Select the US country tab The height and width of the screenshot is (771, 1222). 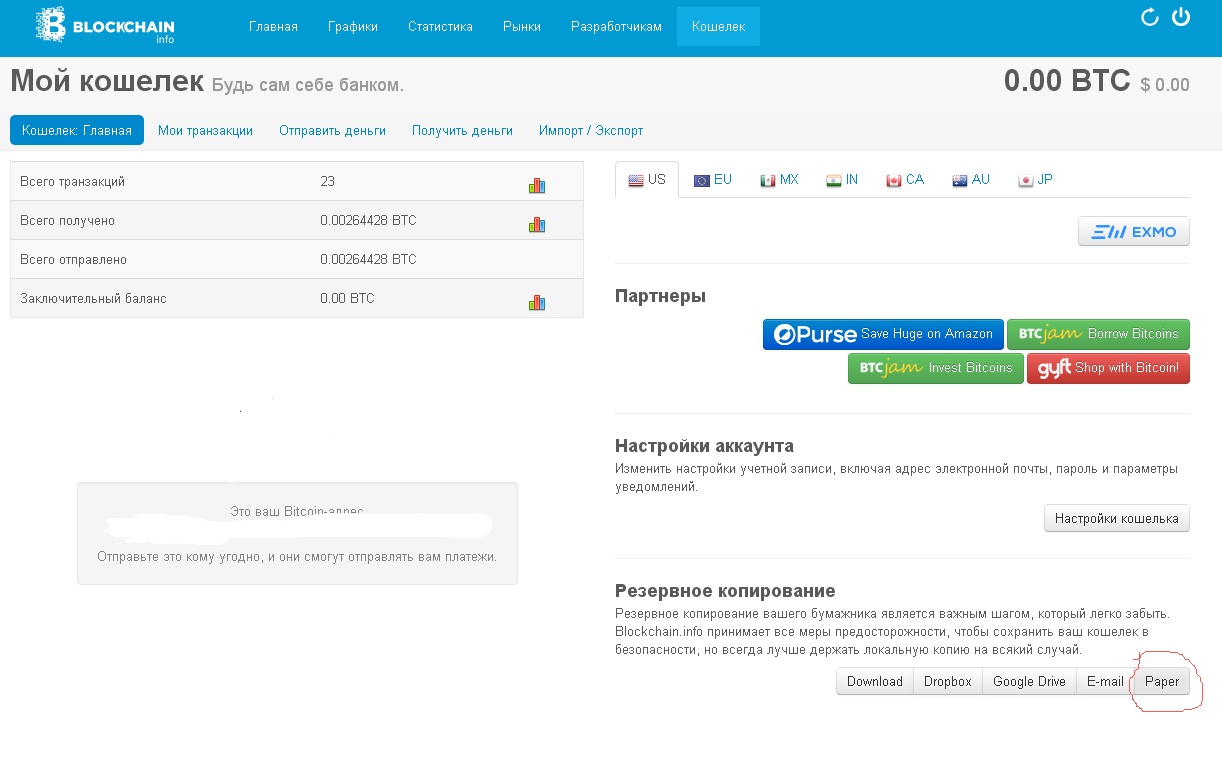647,180
